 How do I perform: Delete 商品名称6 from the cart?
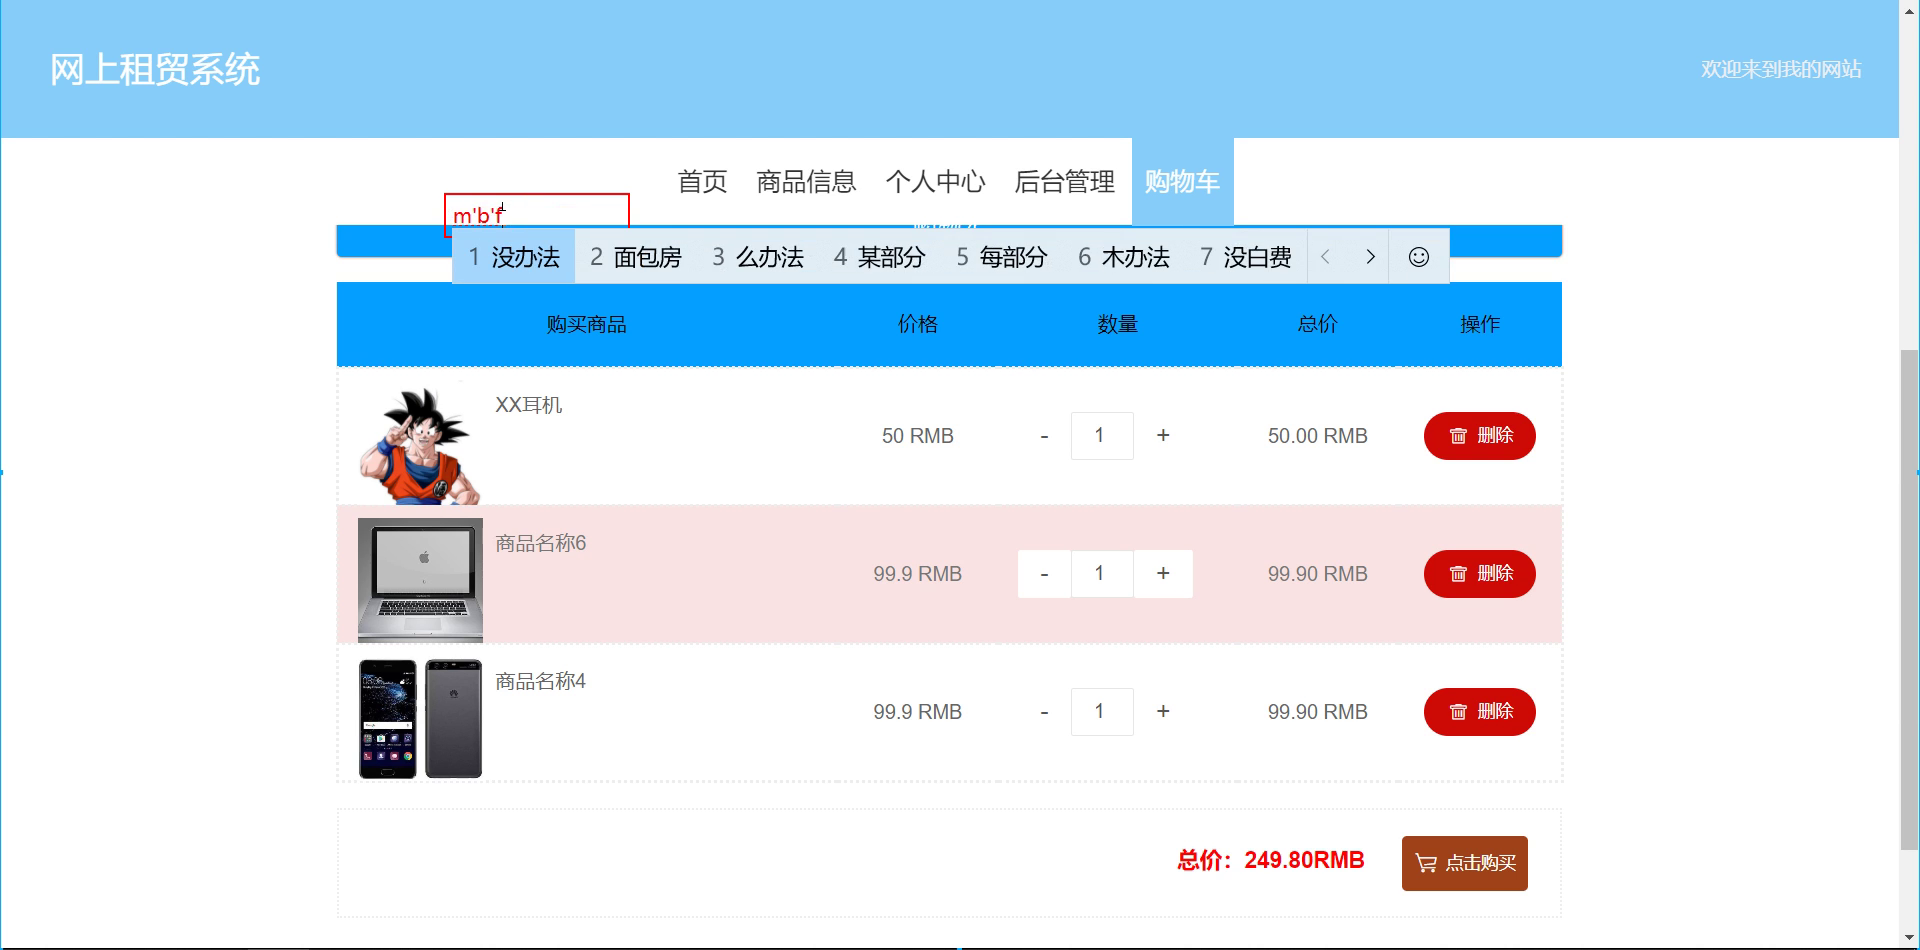[1480, 574]
